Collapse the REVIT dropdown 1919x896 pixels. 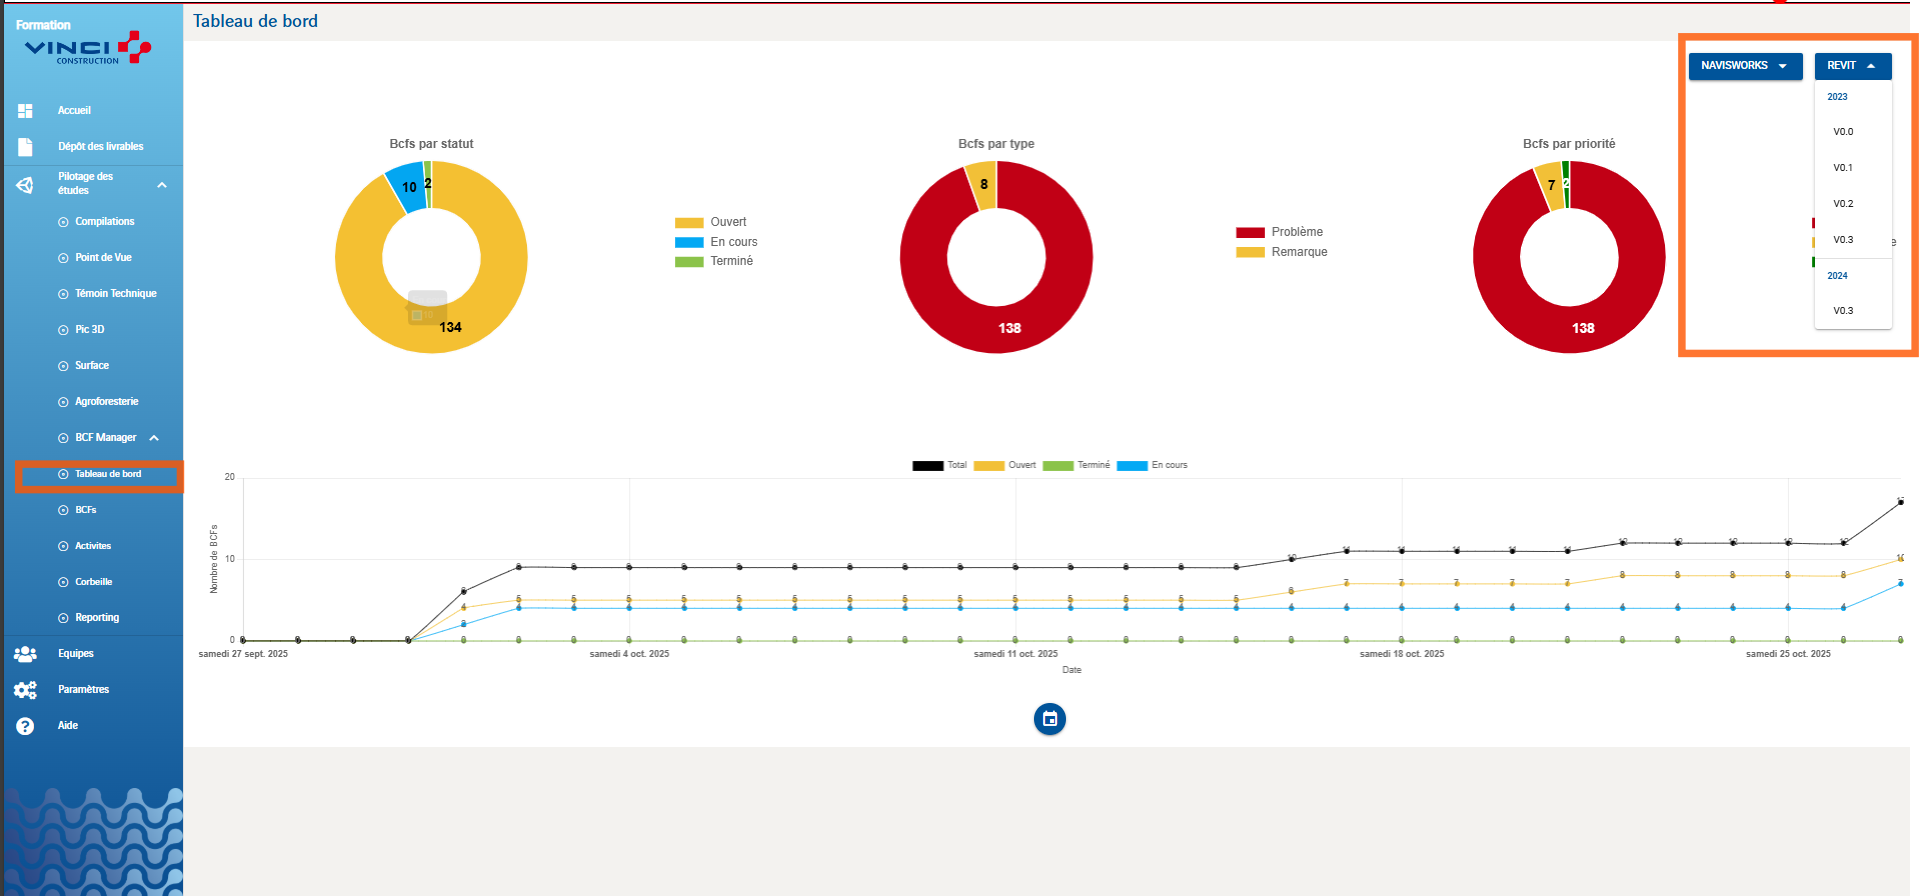click(1852, 66)
